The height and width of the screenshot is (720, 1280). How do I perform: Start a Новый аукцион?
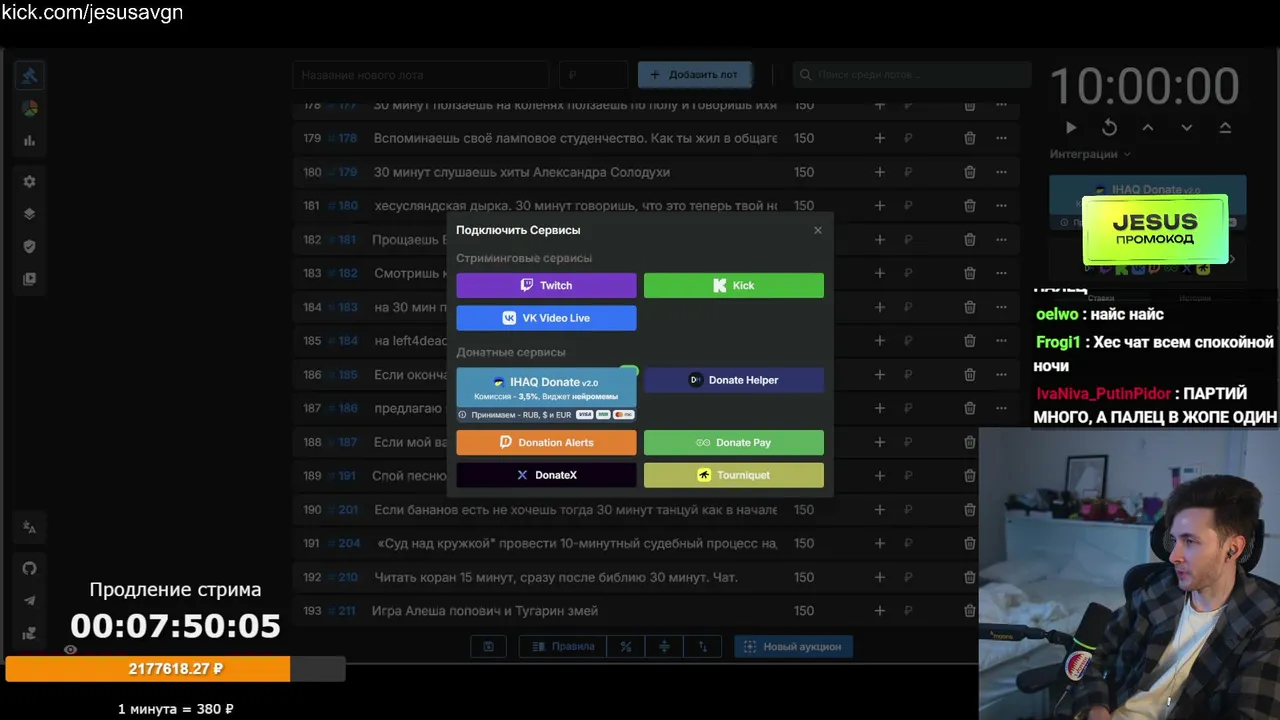(x=793, y=647)
